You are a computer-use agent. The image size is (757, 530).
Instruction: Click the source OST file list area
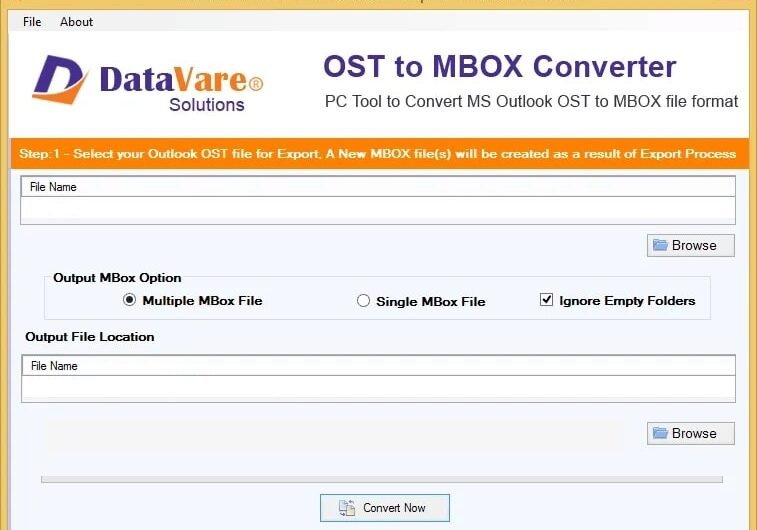click(378, 209)
